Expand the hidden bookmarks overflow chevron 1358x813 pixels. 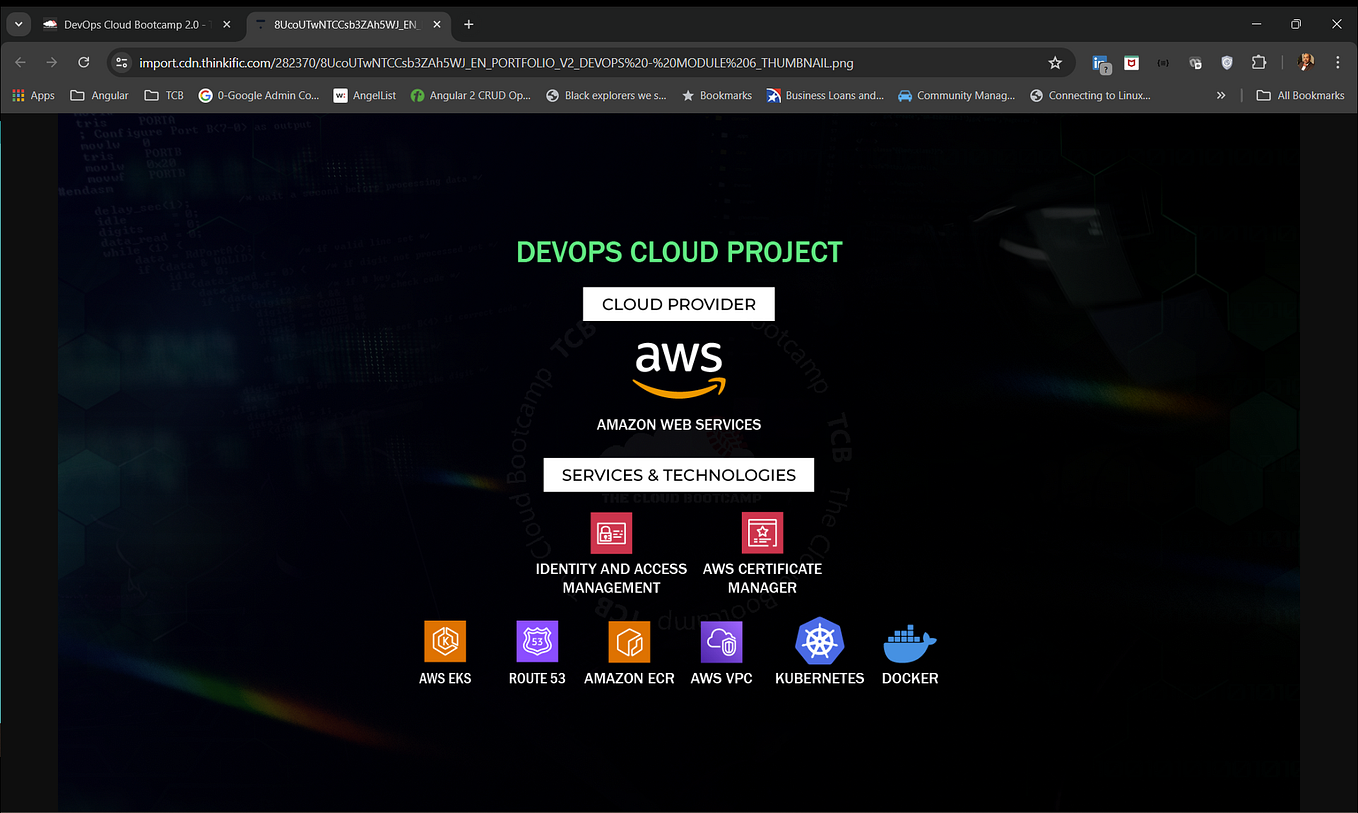click(1220, 95)
